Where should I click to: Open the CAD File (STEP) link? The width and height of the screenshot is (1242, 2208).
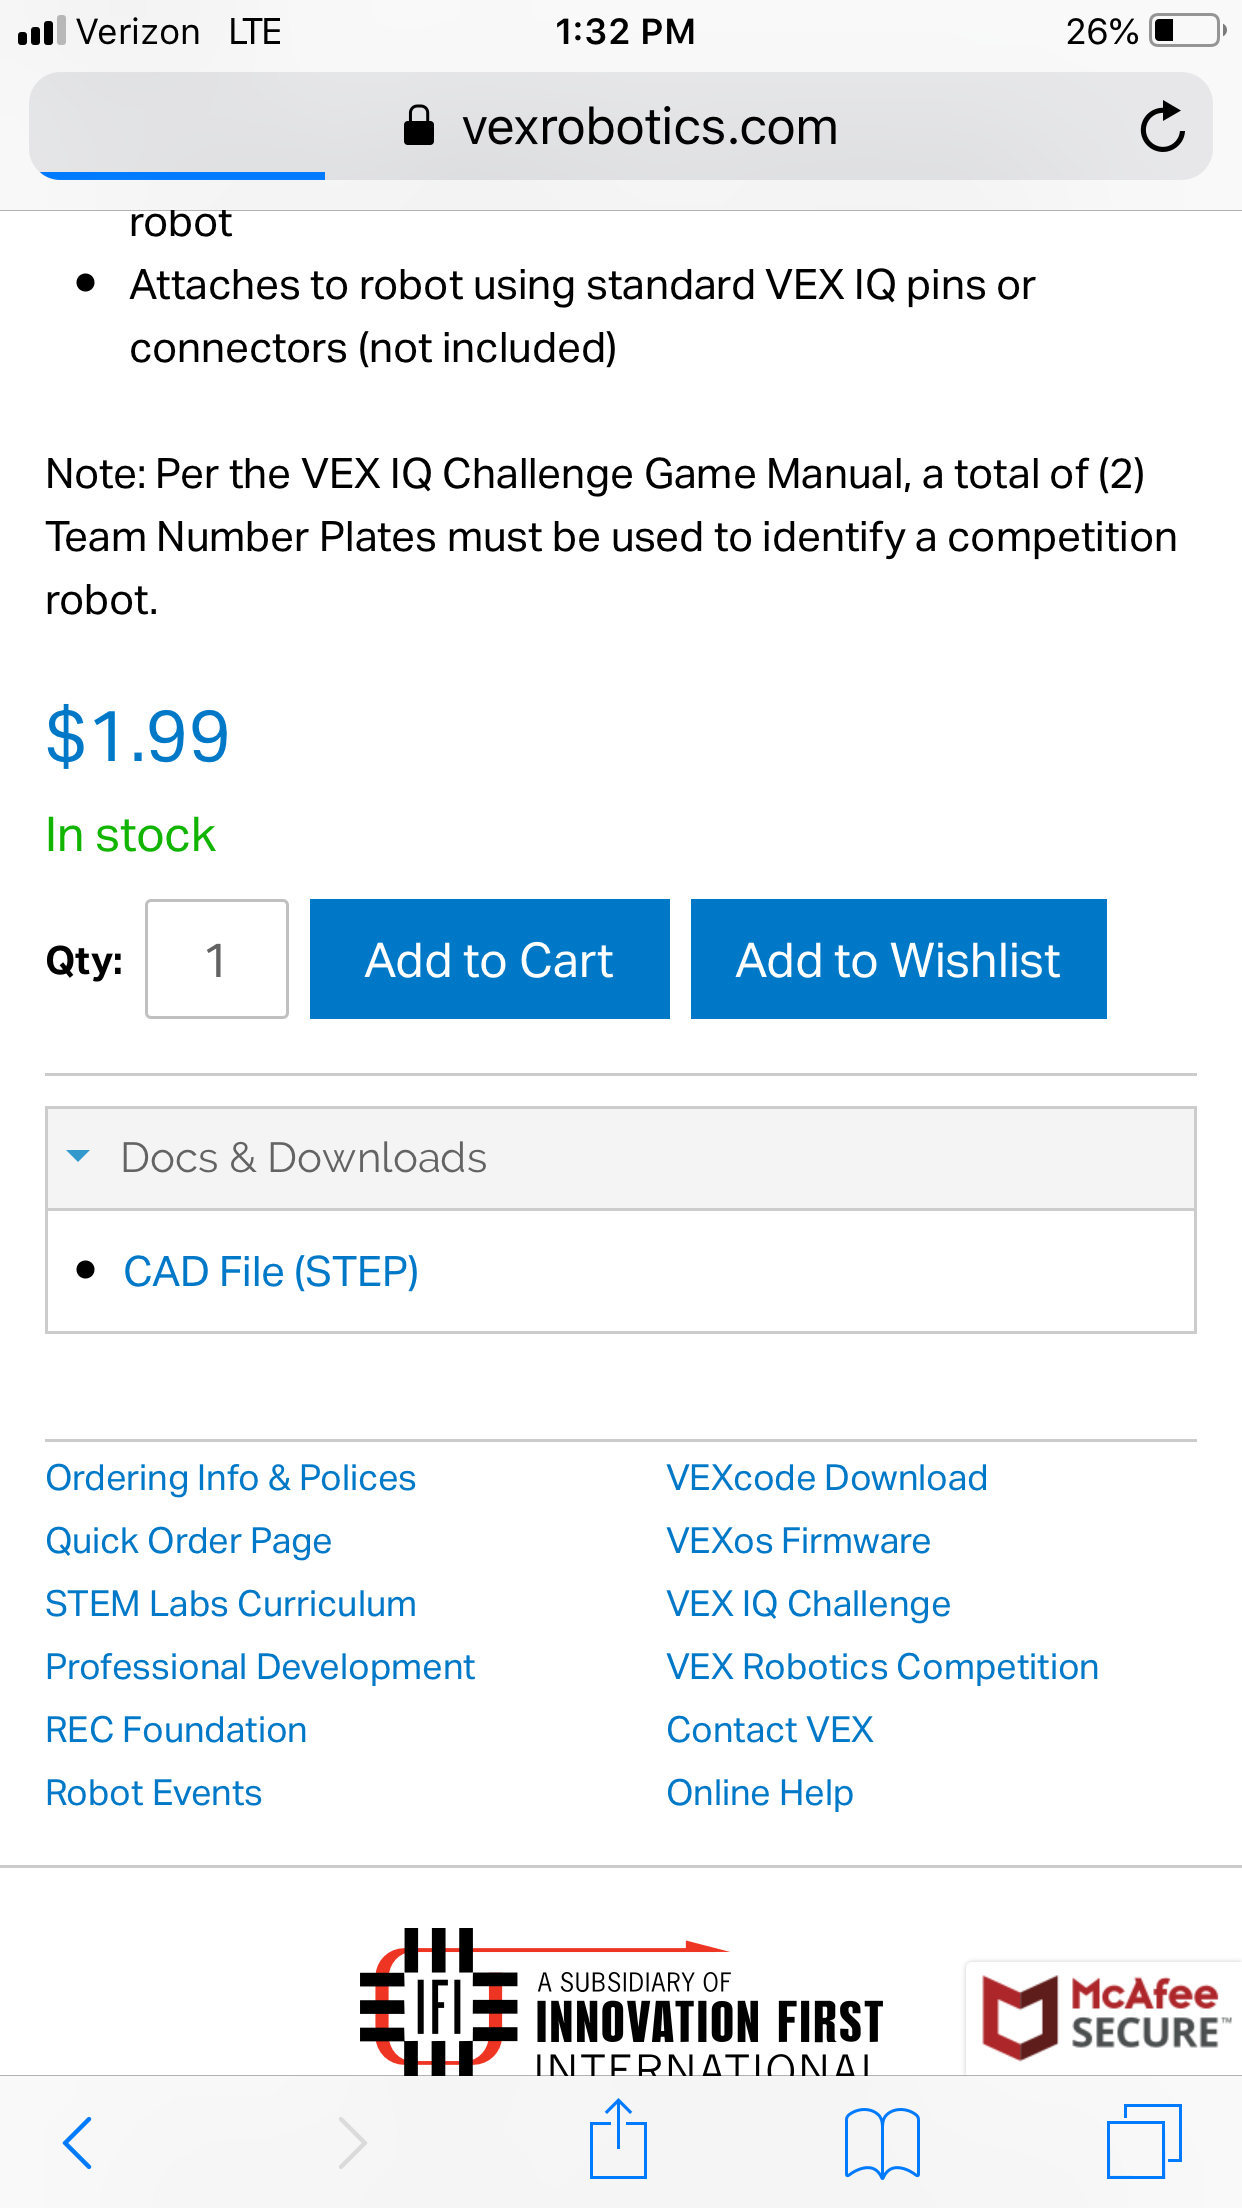click(271, 1272)
